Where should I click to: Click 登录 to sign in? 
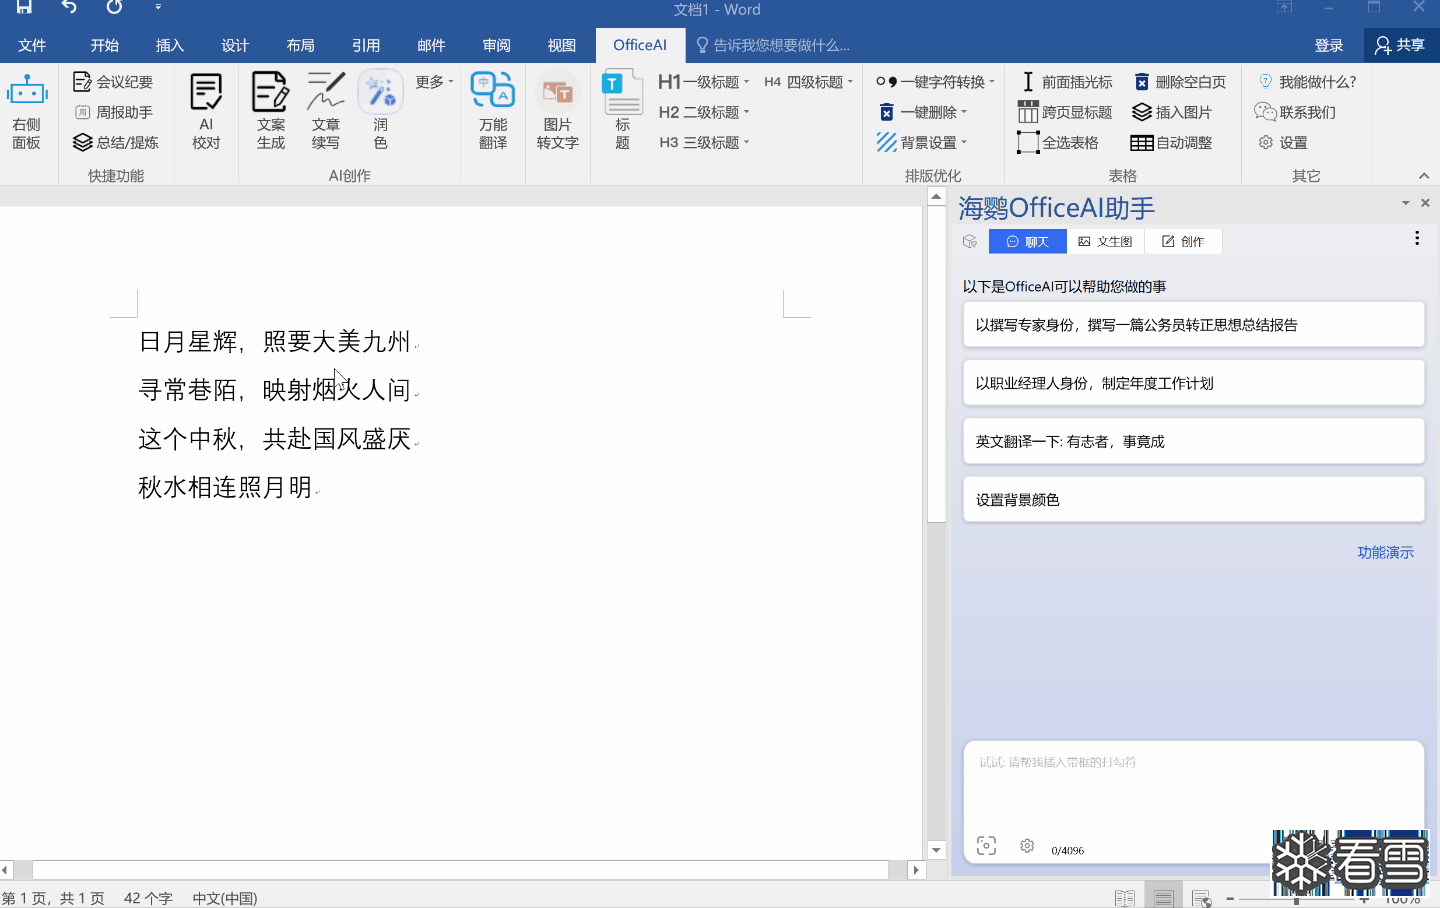(1329, 45)
